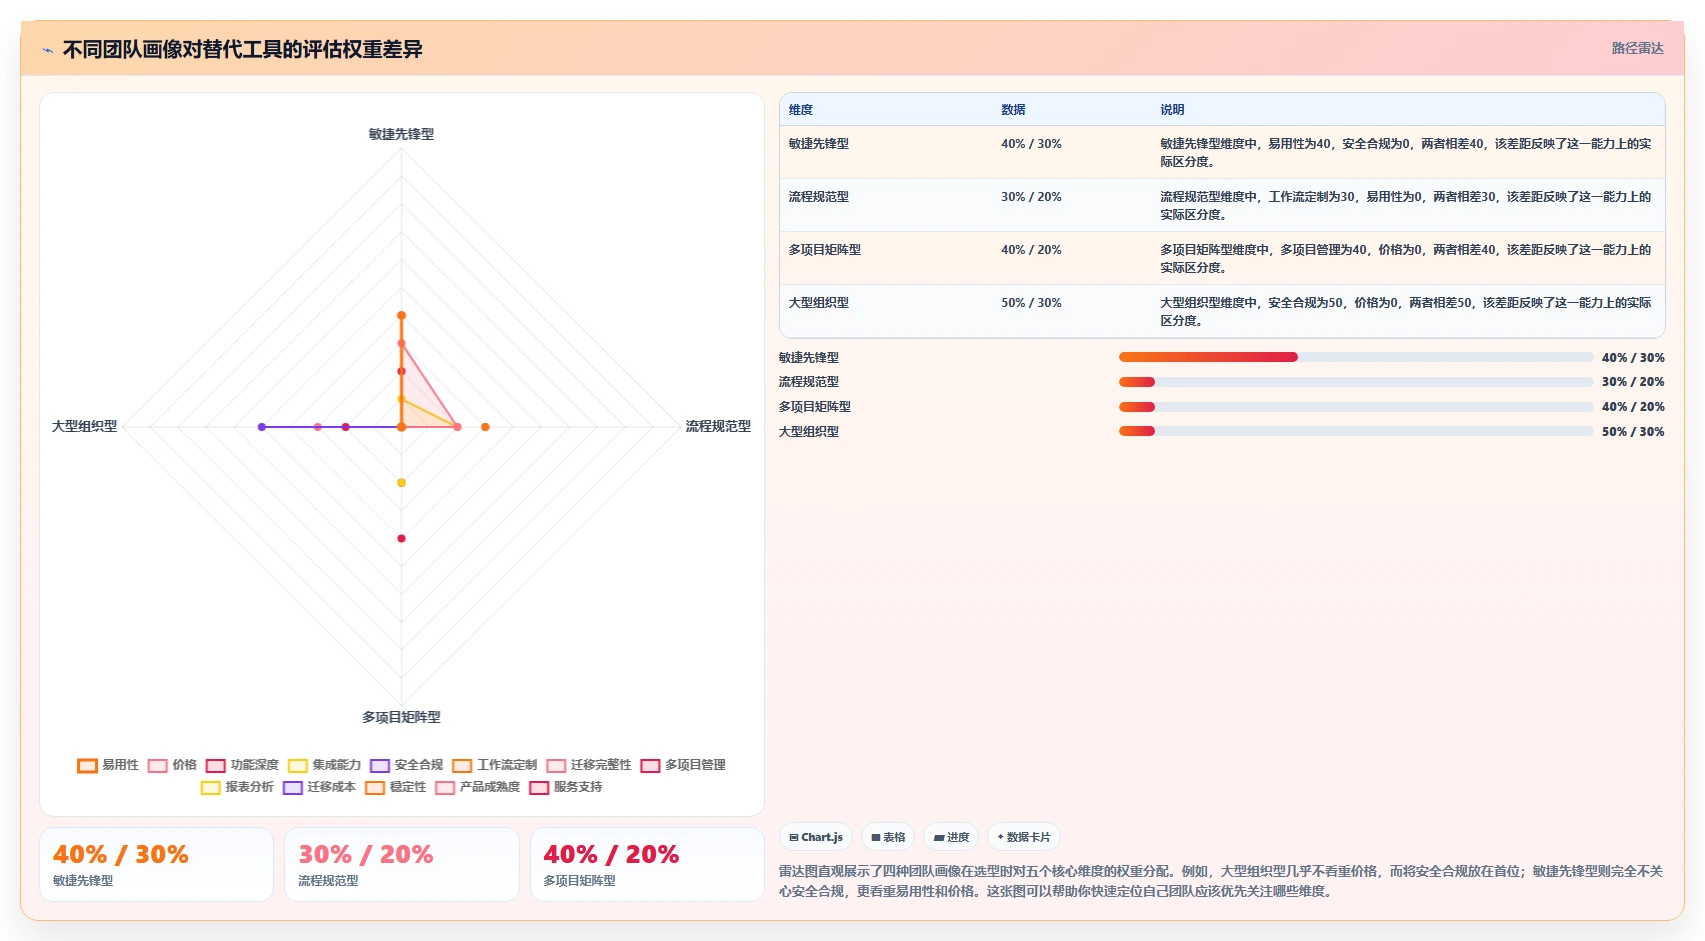Screen dimensions: 1705x941
Task: Click the 多项目矩阵型 progress bar
Action: (1356, 407)
